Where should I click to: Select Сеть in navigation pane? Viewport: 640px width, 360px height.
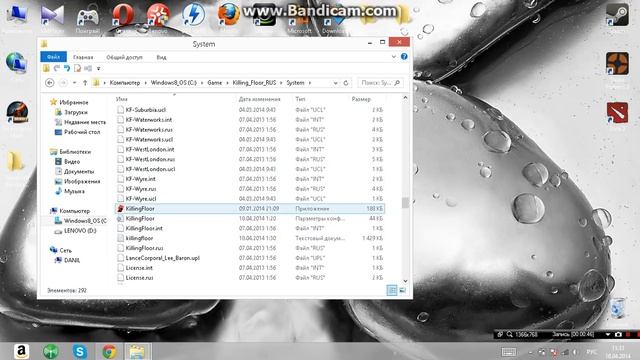[x=60, y=250]
